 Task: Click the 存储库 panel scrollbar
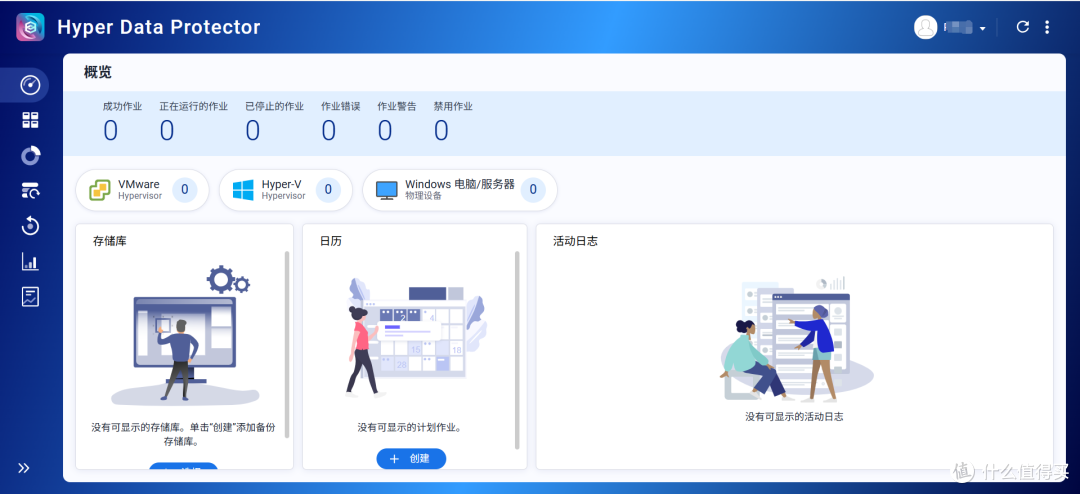(x=287, y=344)
